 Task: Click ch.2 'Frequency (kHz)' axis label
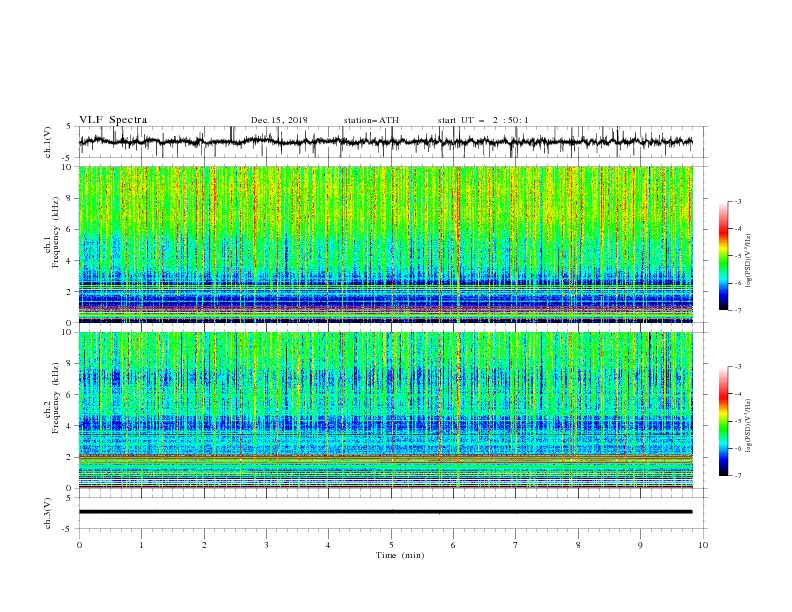(56, 397)
